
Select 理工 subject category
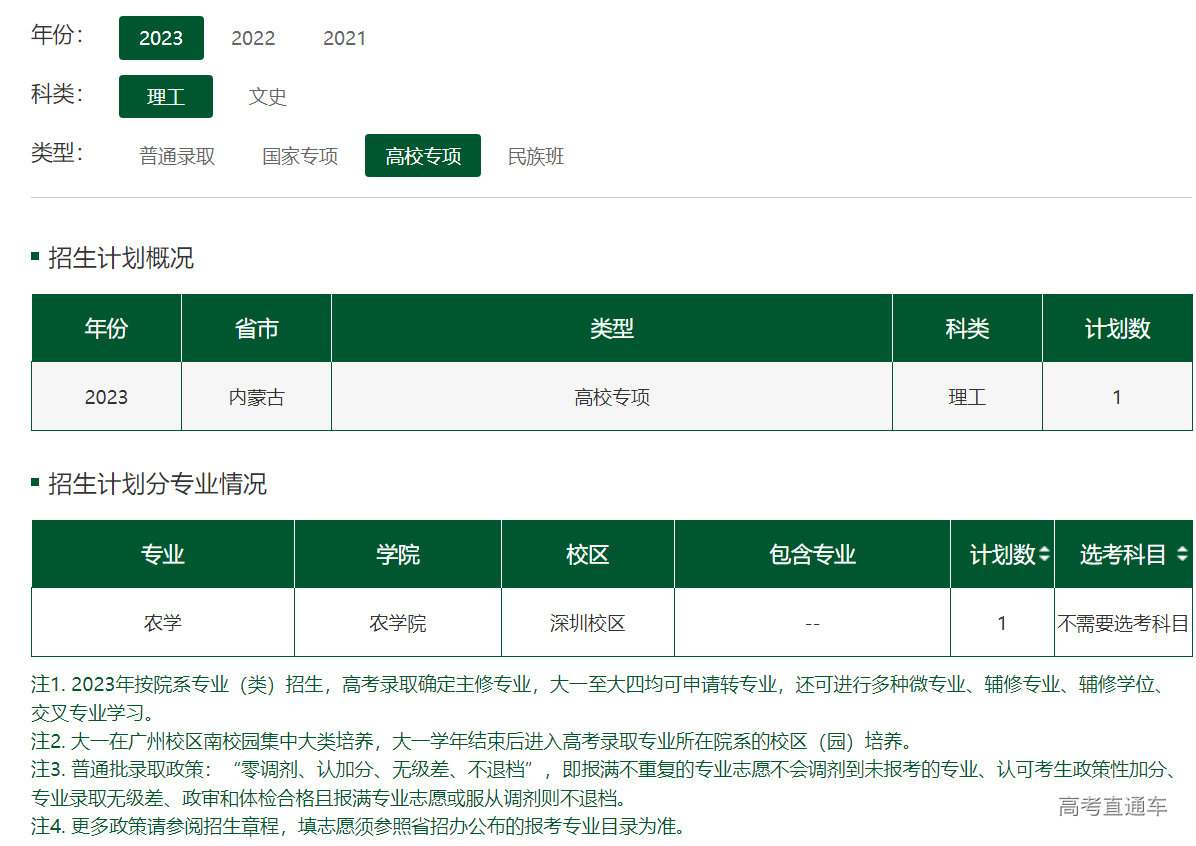[166, 97]
